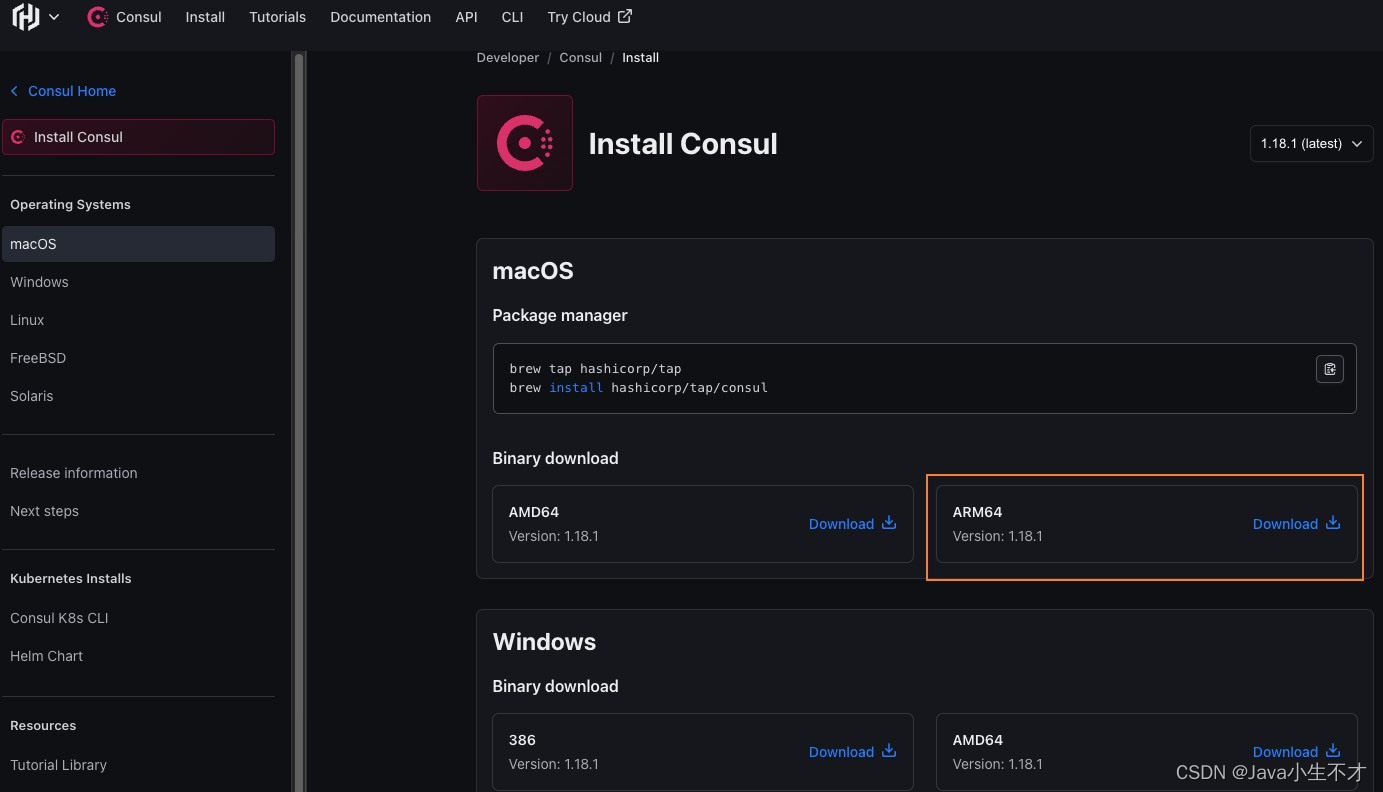Image resolution: width=1383 pixels, height=792 pixels.
Task: Click back chevron beside Consul Home
Action: coord(14,91)
